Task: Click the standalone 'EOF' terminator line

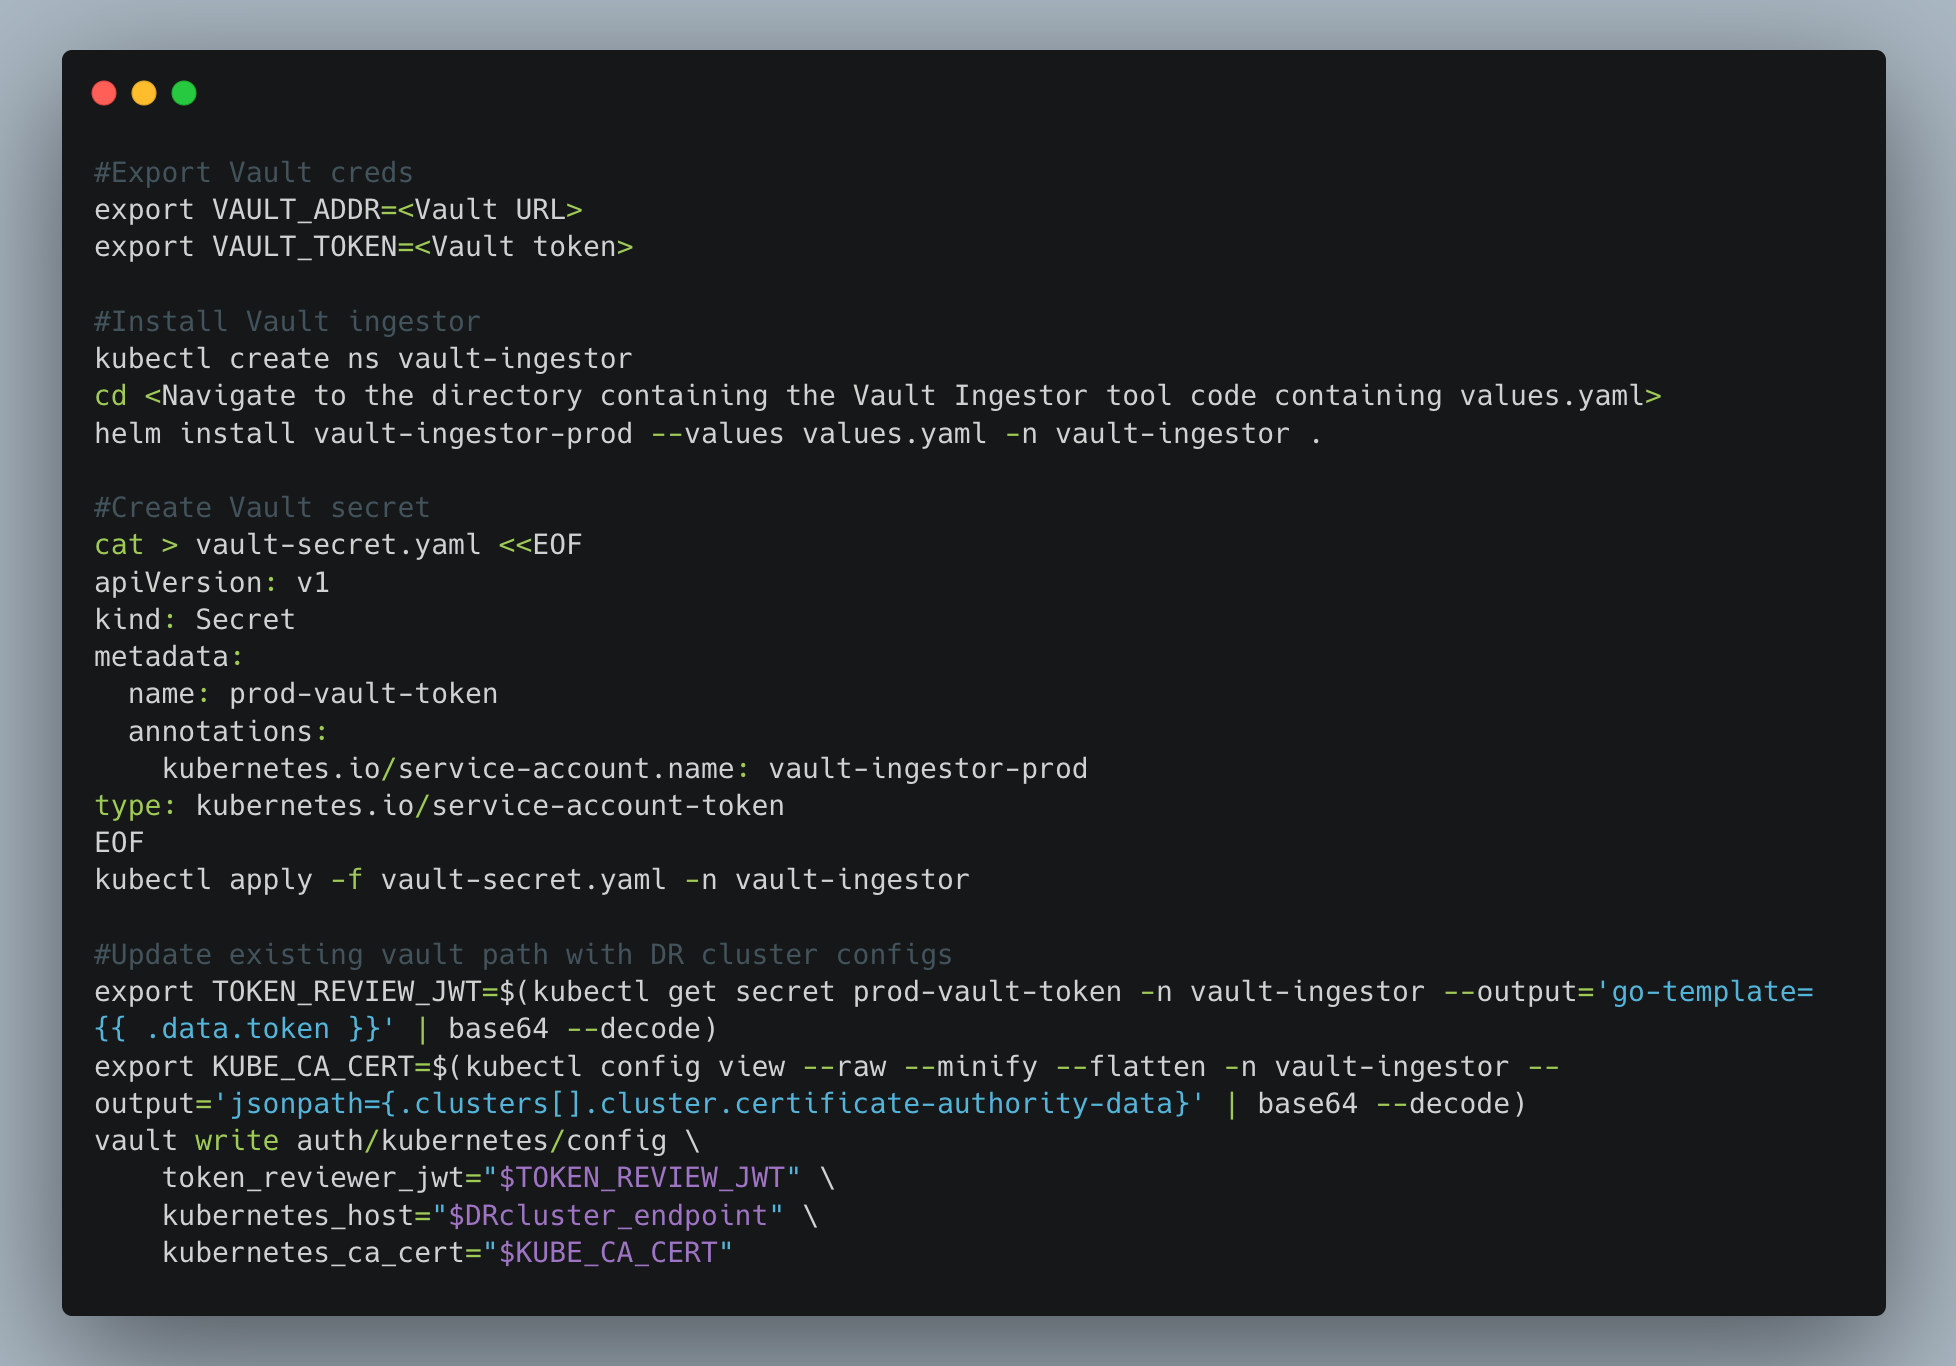Action: point(119,843)
